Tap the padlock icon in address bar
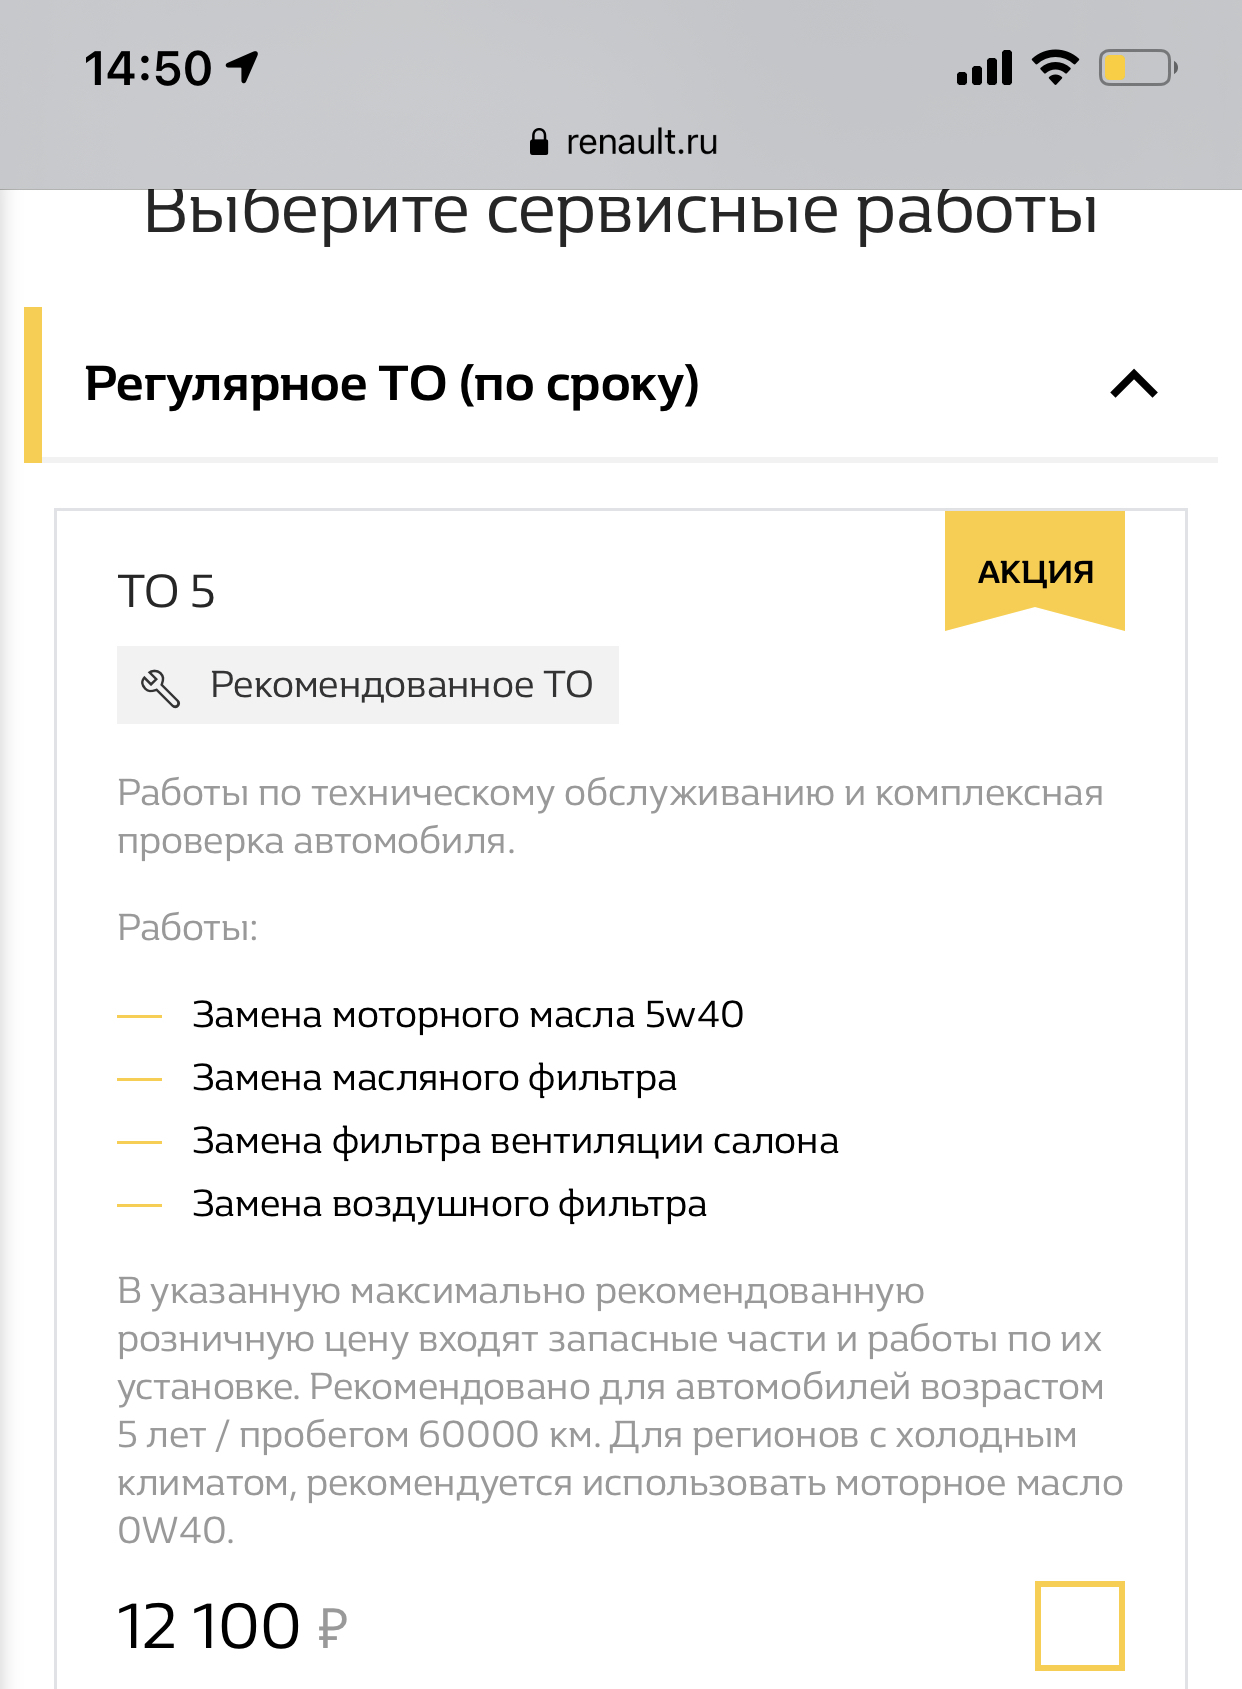This screenshot has width=1242, height=1689. [x=539, y=142]
